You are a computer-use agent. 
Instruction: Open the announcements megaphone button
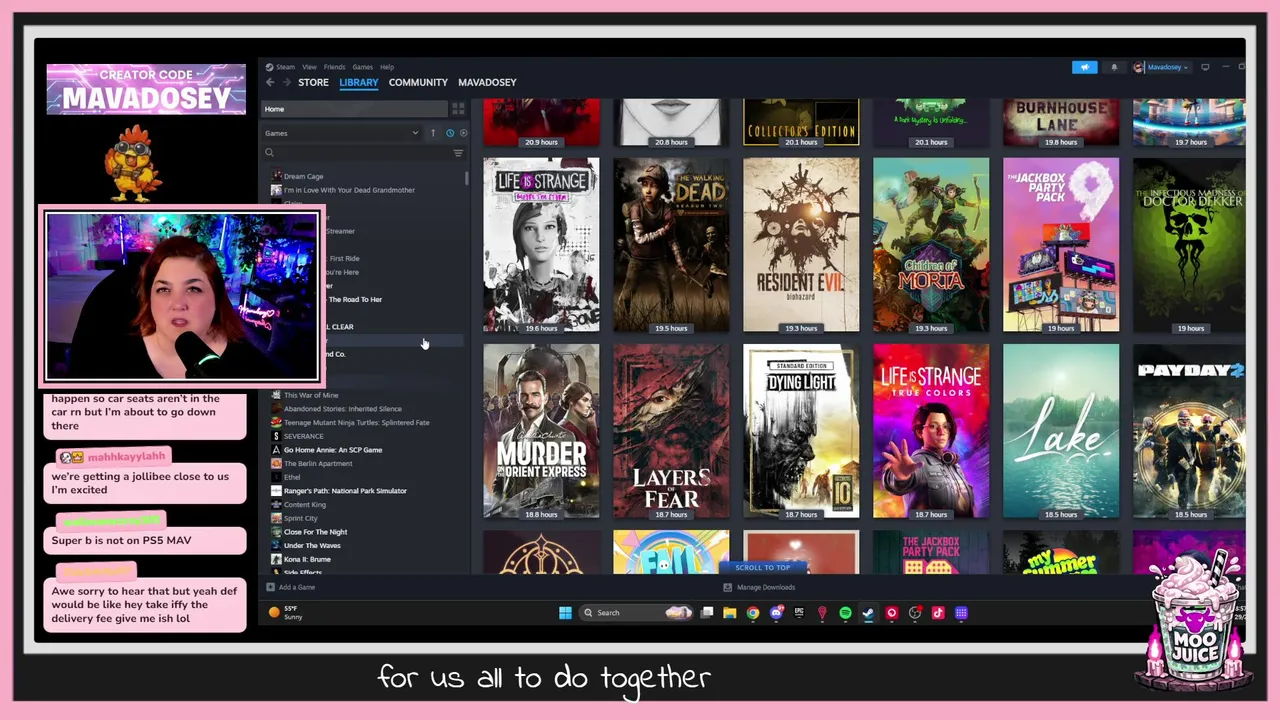click(1085, 67)
